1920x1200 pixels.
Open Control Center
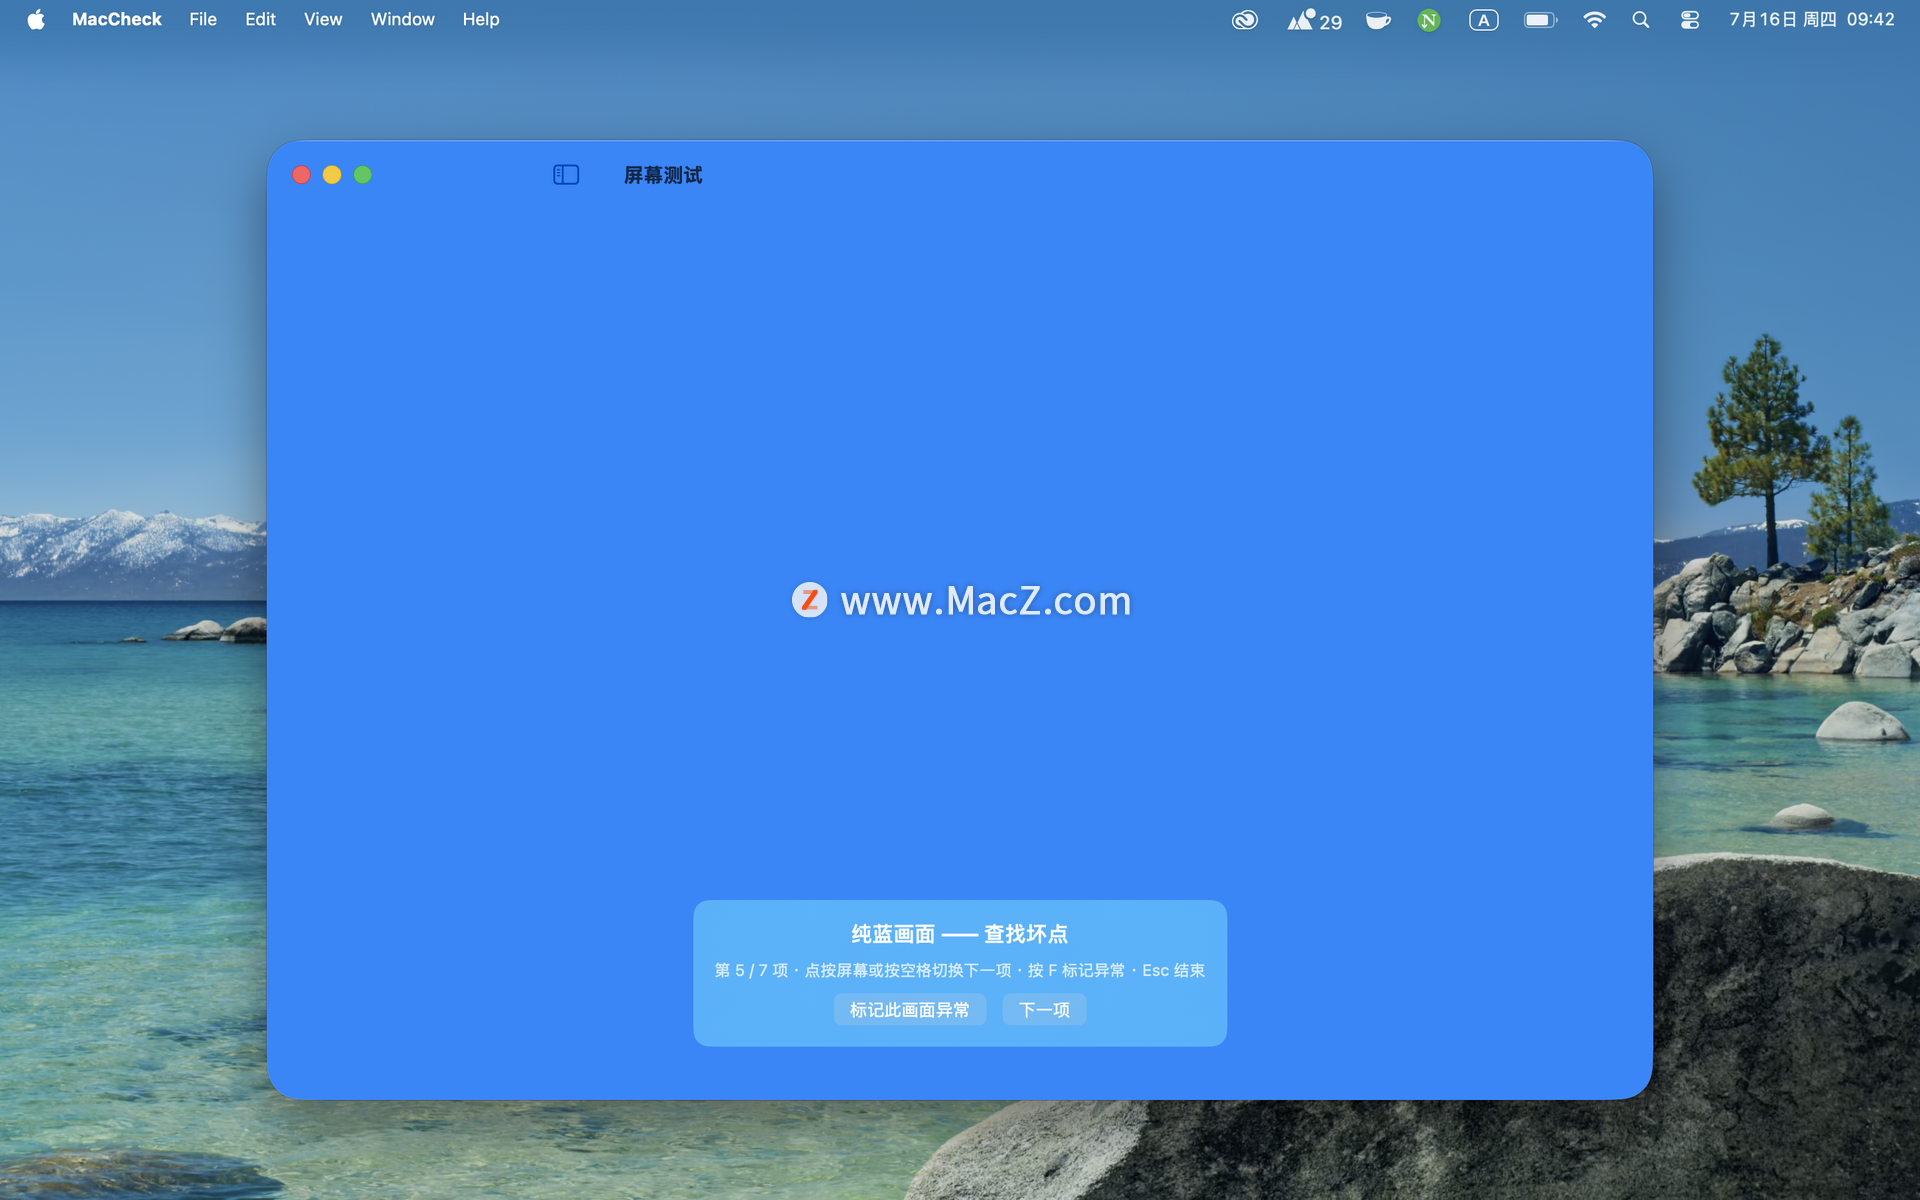(x=1690, y=20)
